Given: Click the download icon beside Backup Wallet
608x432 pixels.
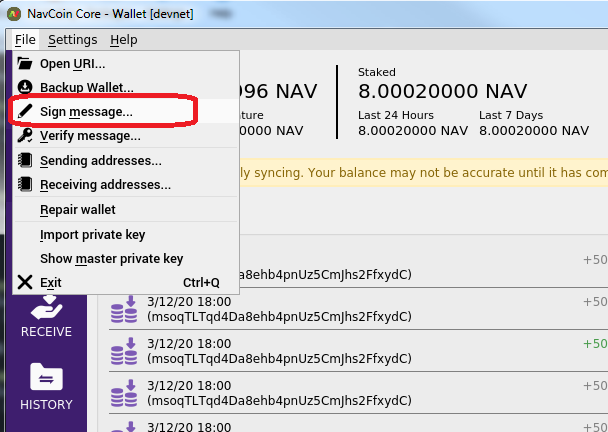Looking at the screenshot, I should 25,87.
